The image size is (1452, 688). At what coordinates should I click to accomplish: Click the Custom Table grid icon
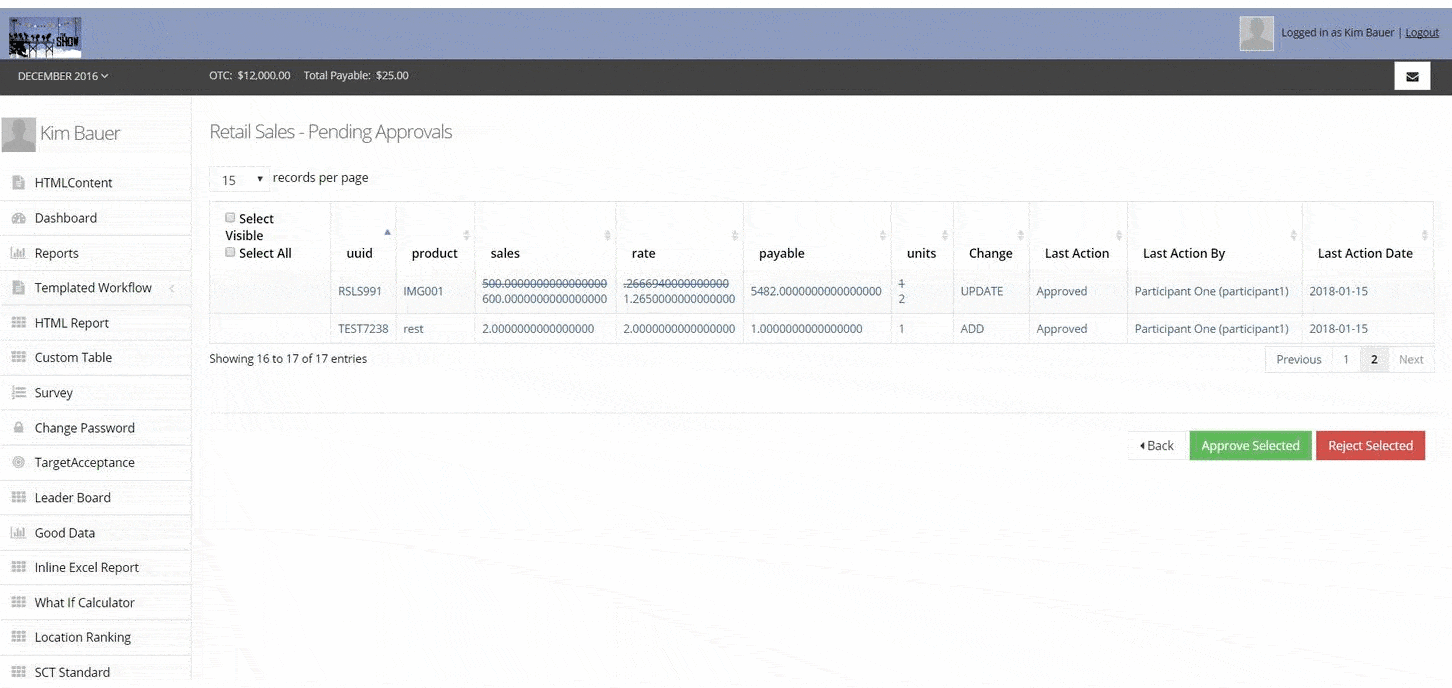(18, 357)
